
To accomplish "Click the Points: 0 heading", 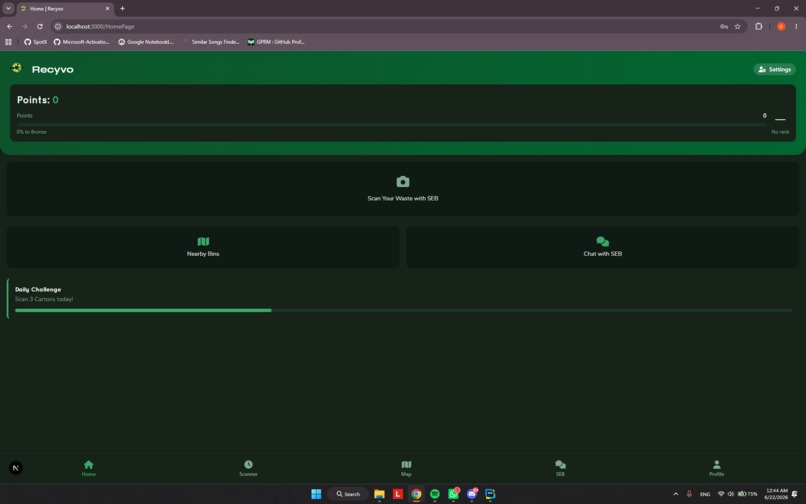I will [38, 100].
